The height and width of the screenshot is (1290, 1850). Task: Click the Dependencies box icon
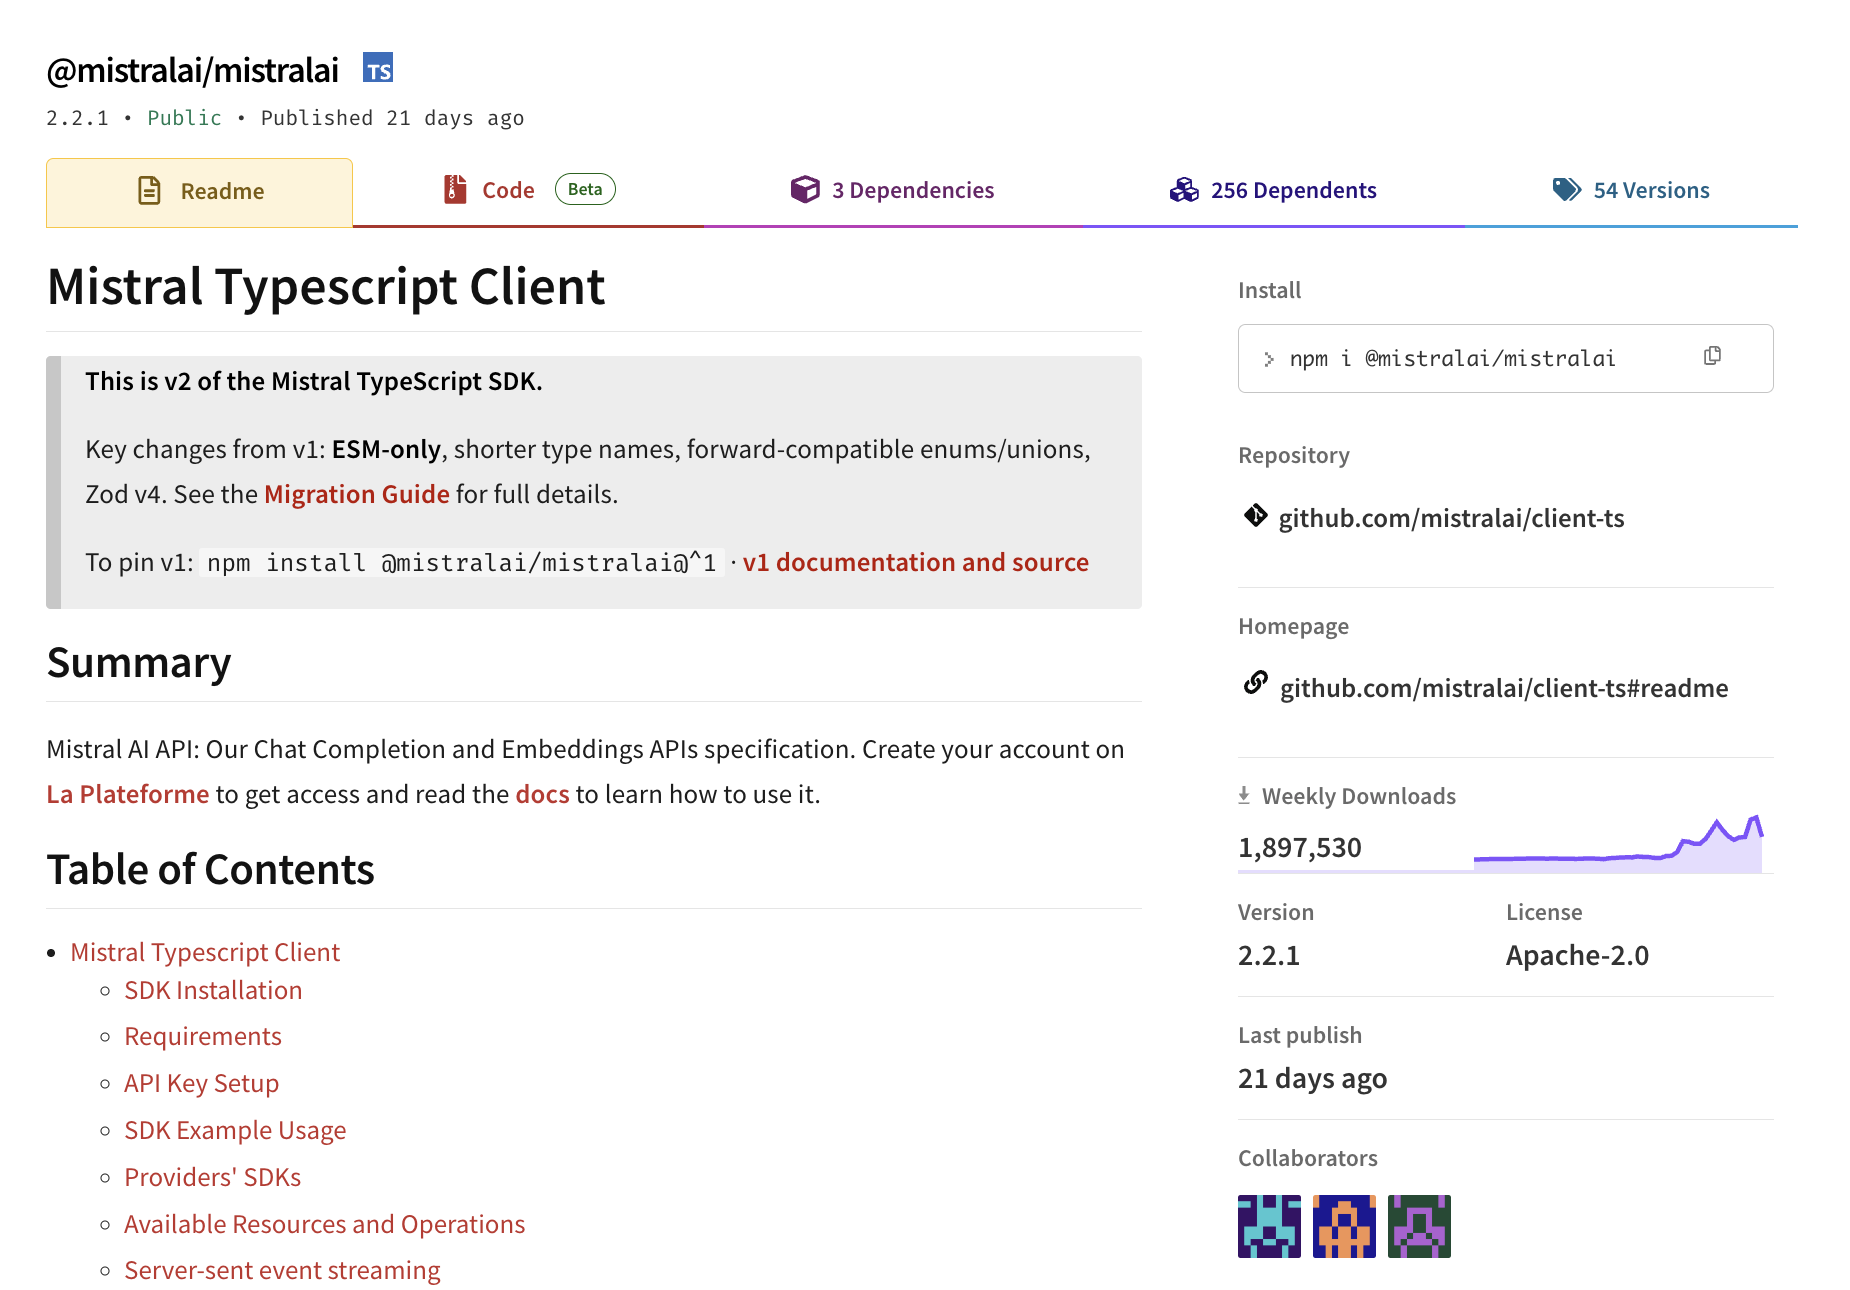tap(805, 189)
